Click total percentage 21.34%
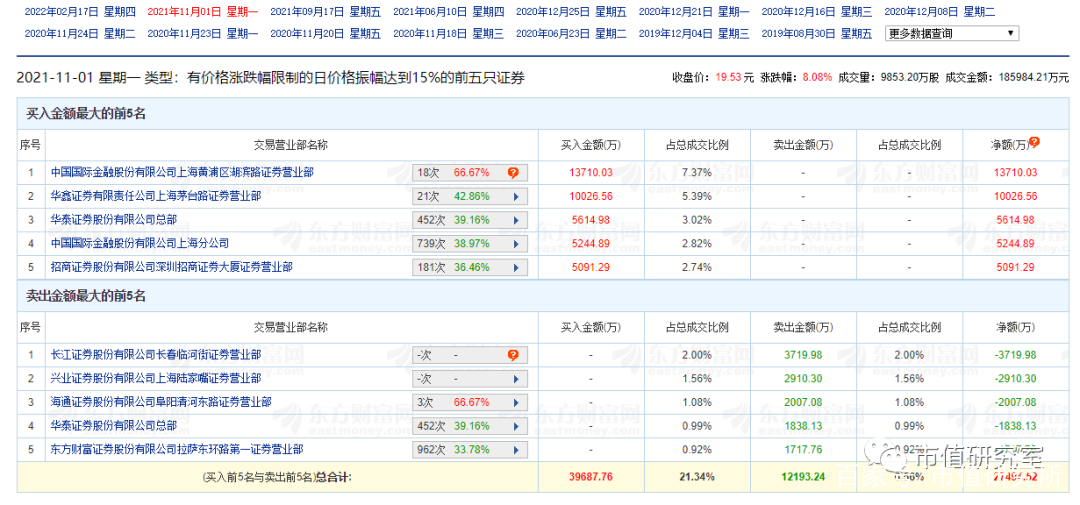 [x=697, y=477]
